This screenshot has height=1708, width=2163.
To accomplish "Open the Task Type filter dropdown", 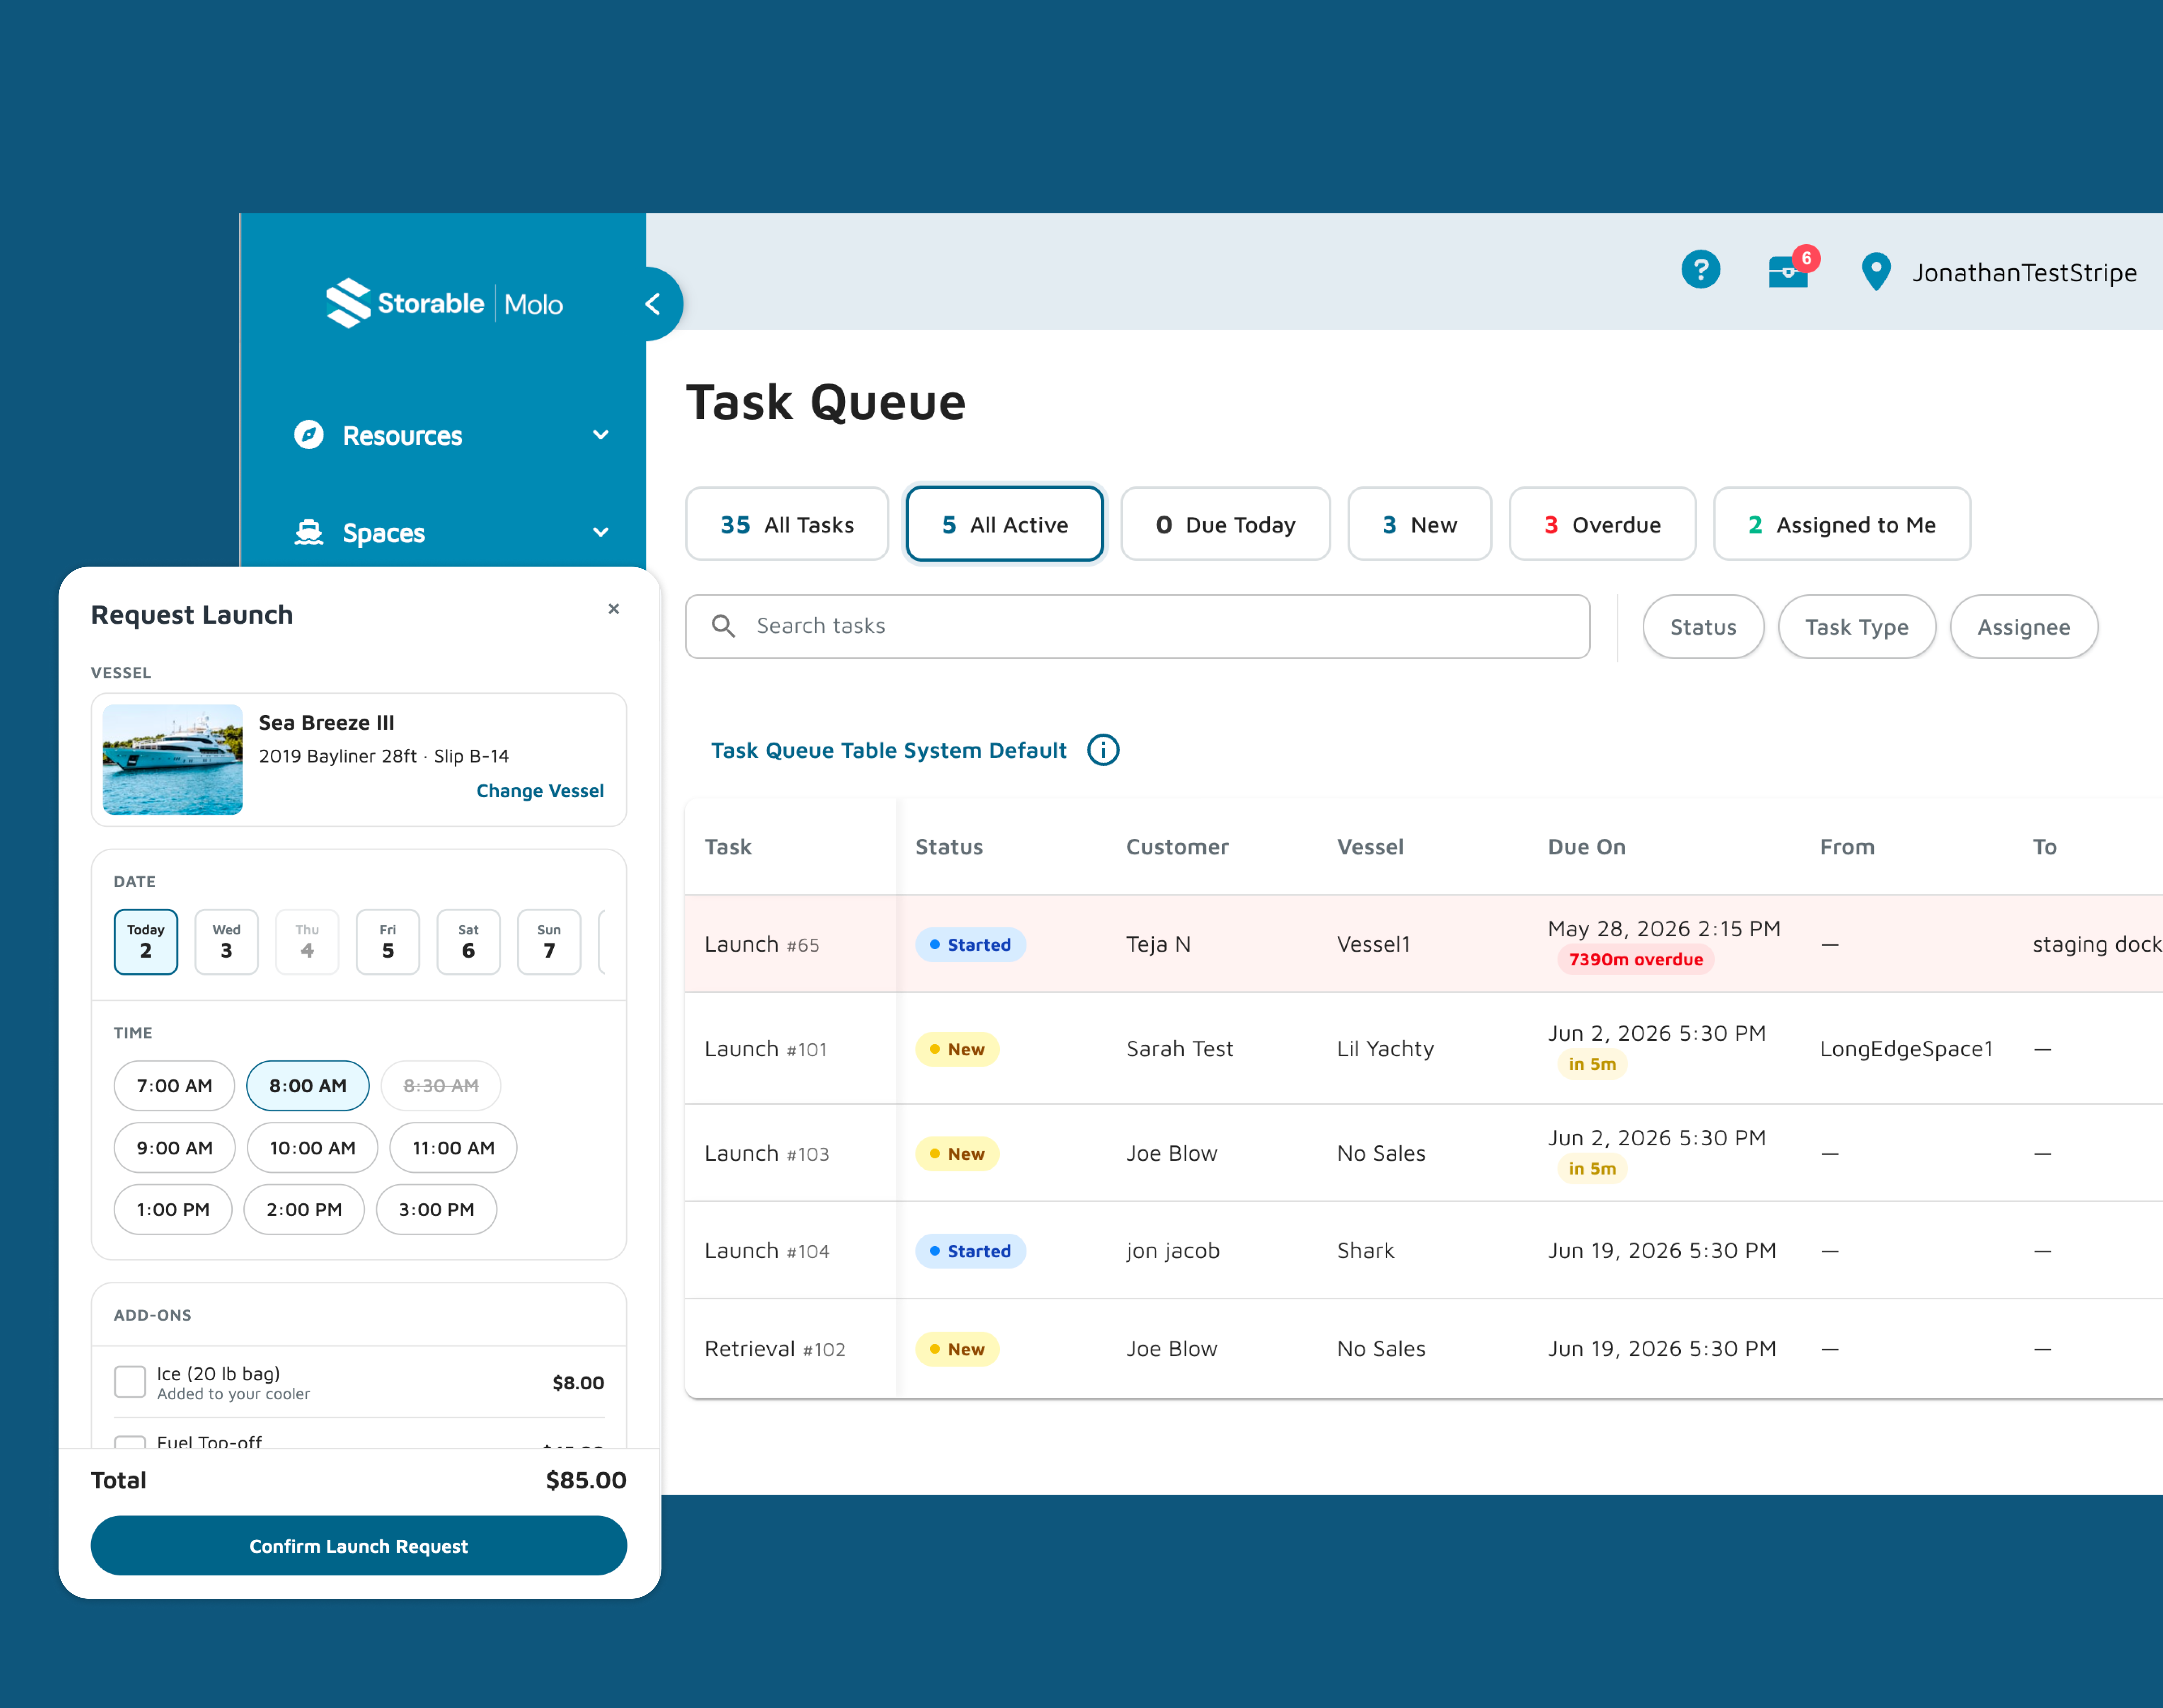I will 1857,627.
